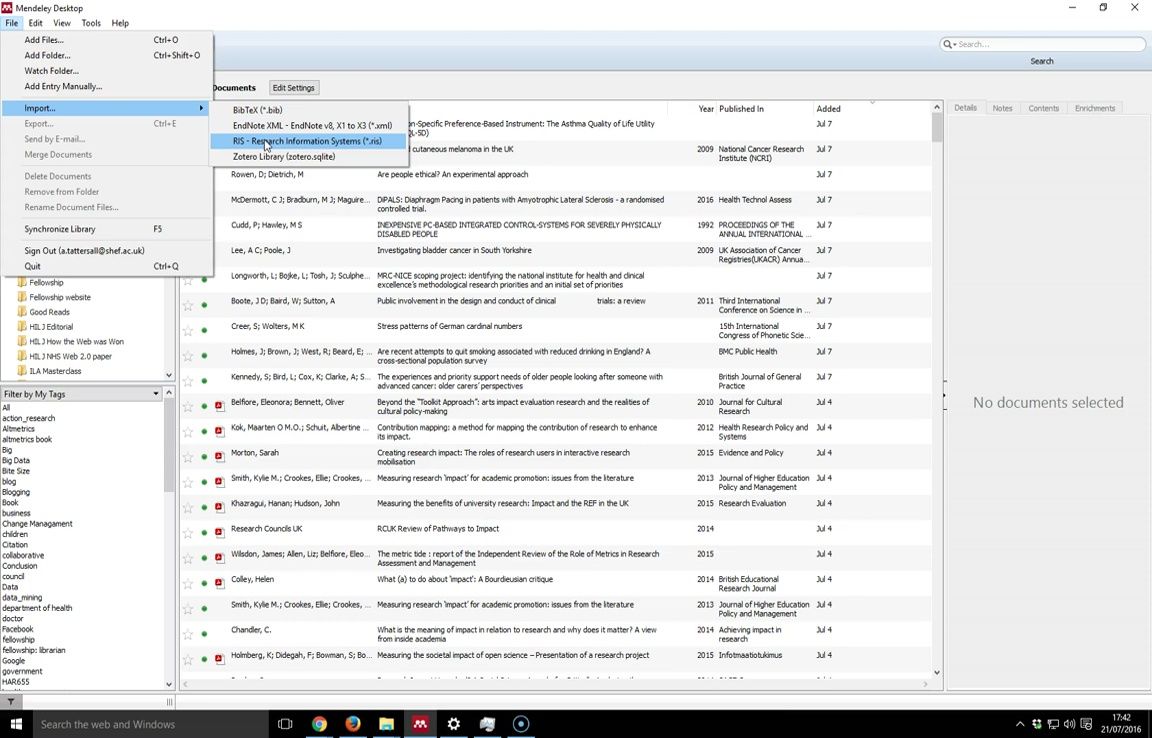Image resolution: width=1152 pixels, height=738 pixels.
Task: Open the HILJ Editorial folder
Action: pyautogui.click(x=51, y=326)
